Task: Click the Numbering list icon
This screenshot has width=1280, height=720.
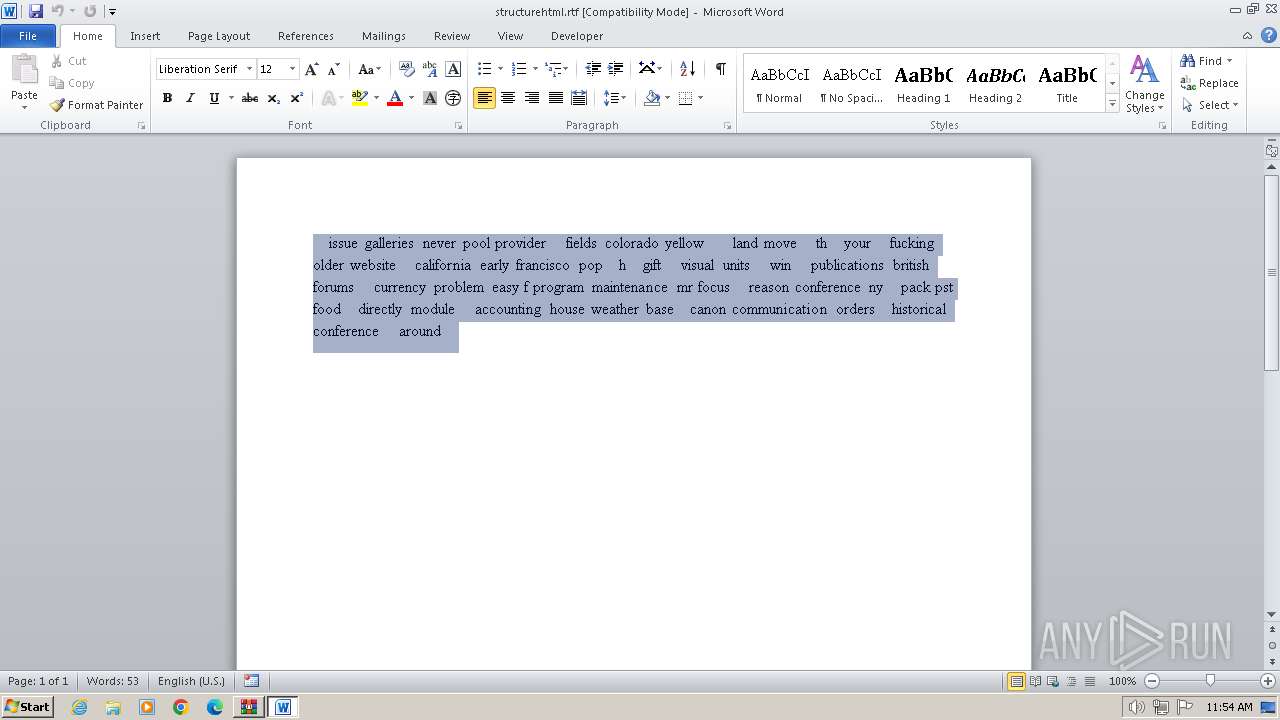Action: (x=519, y=69)
